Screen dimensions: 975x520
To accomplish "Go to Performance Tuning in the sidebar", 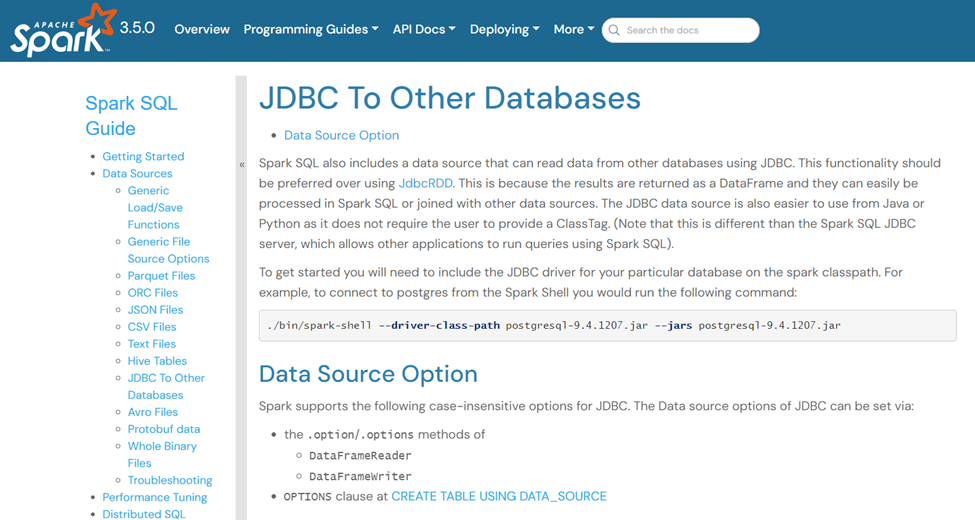I will pos(155,497).
